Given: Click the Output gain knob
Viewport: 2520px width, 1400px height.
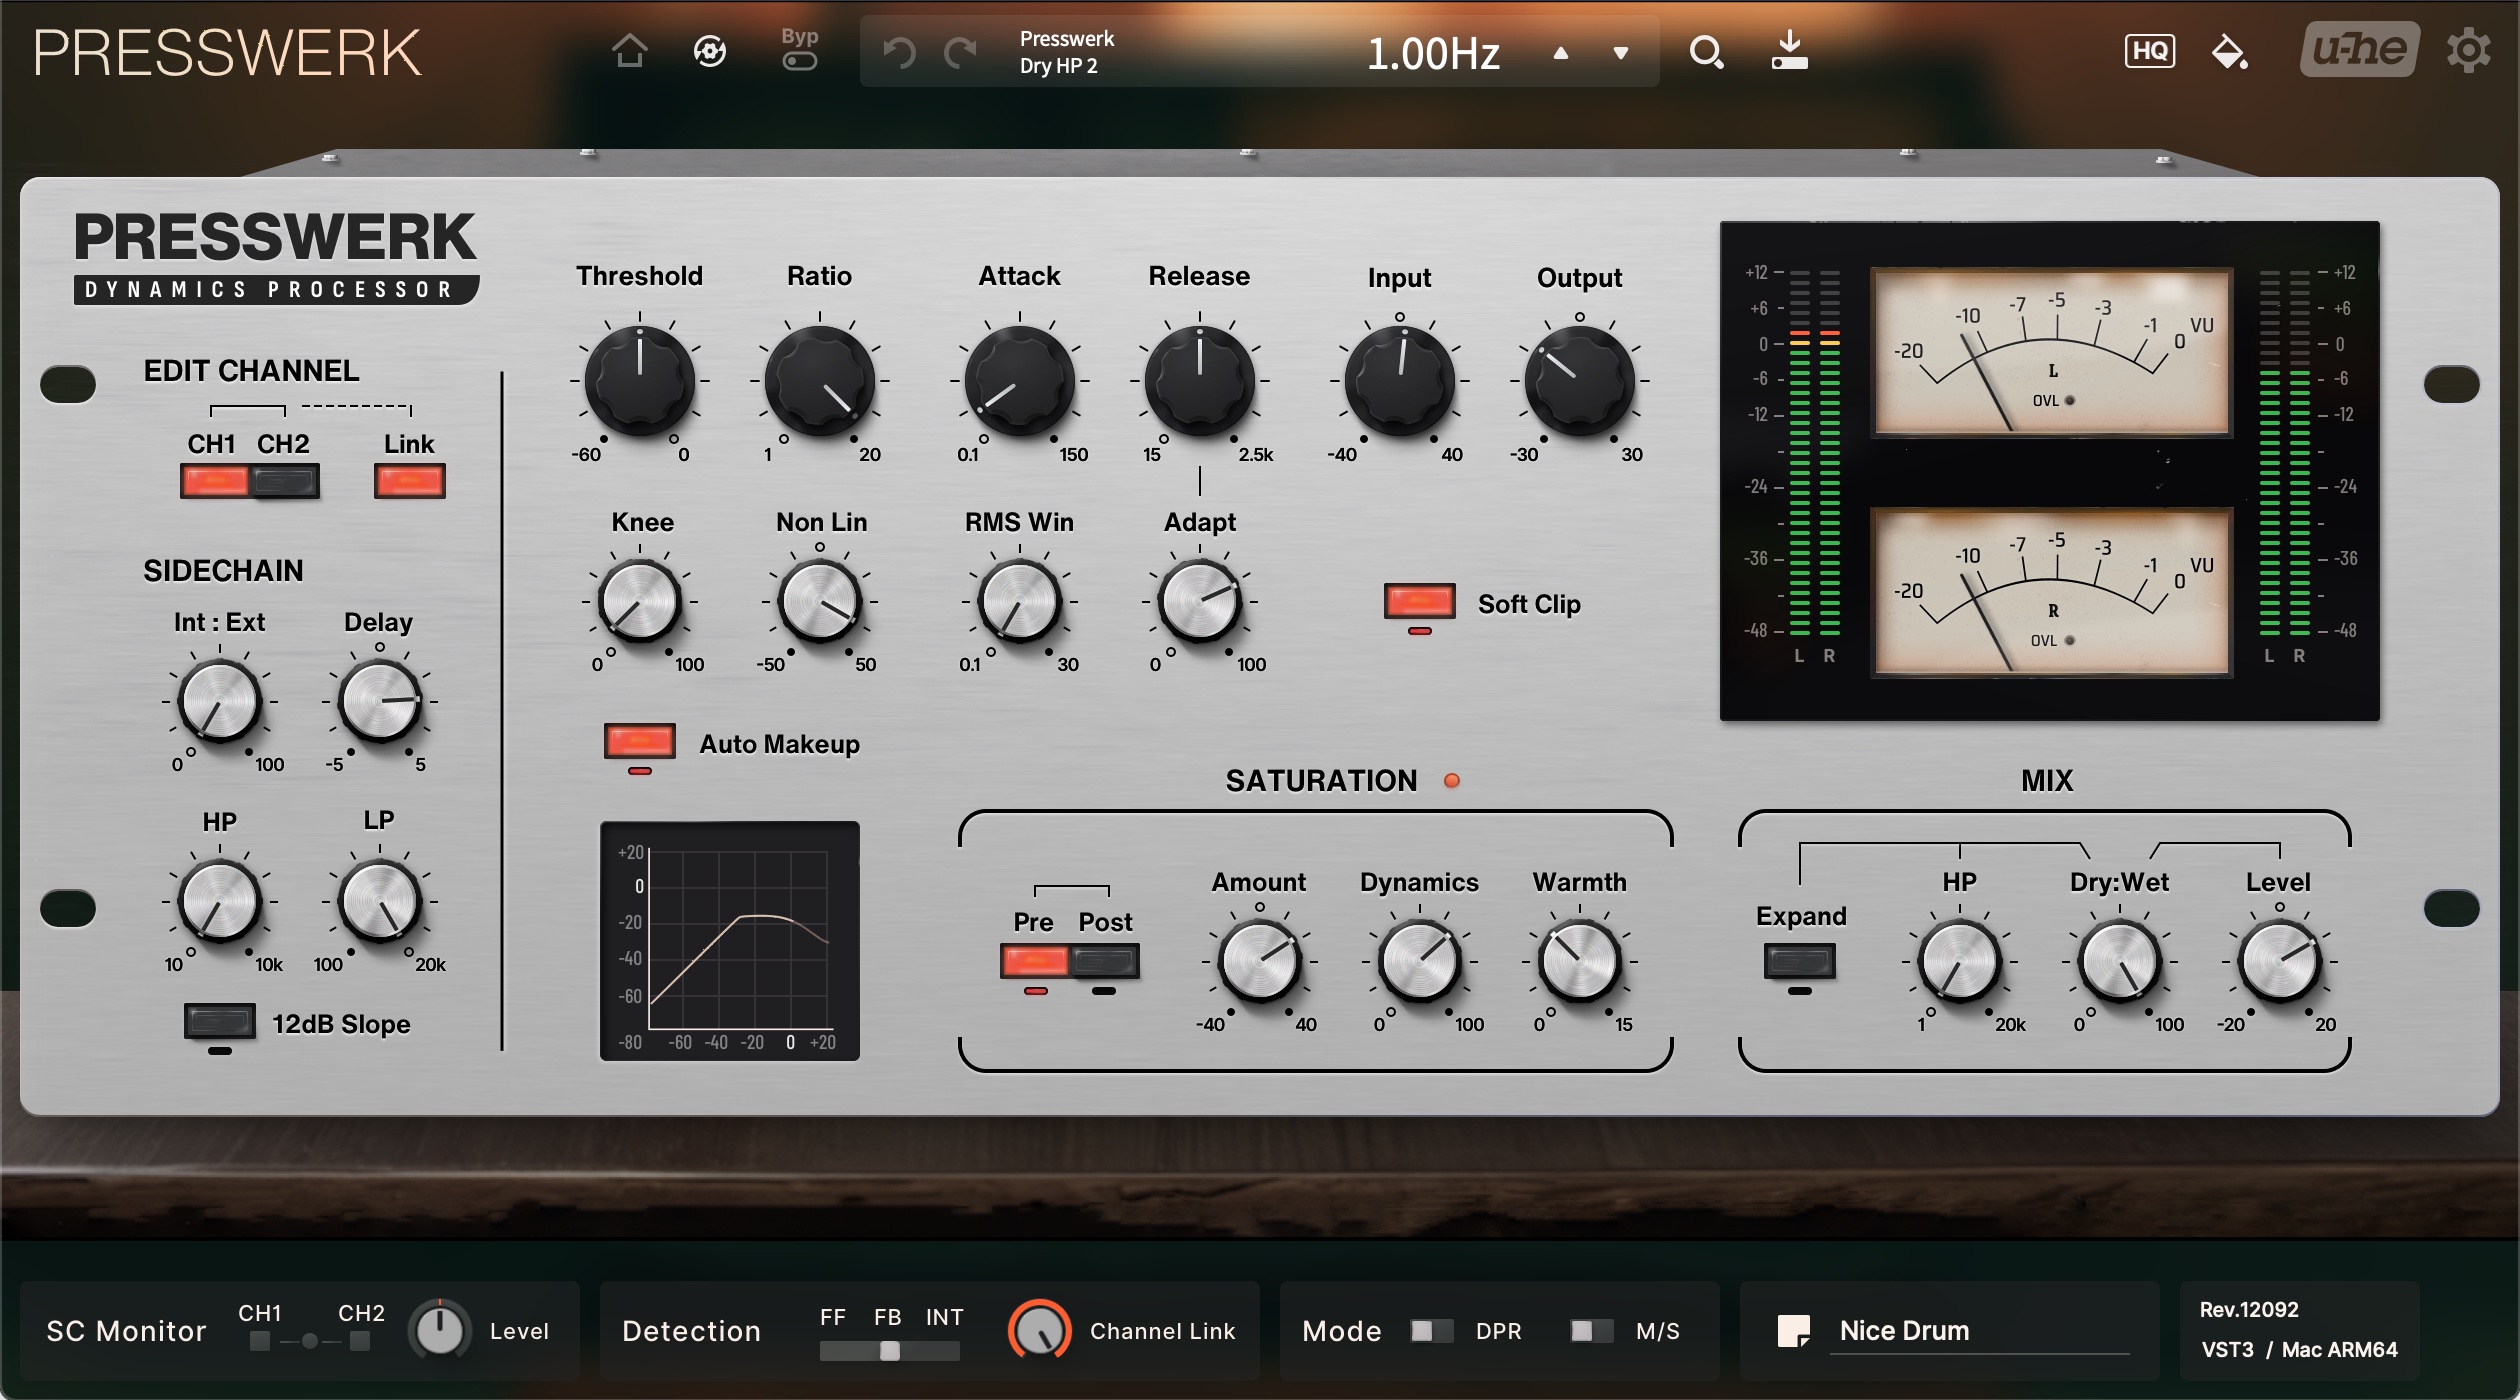Looking at the screenshot, I should [1580, 380].
